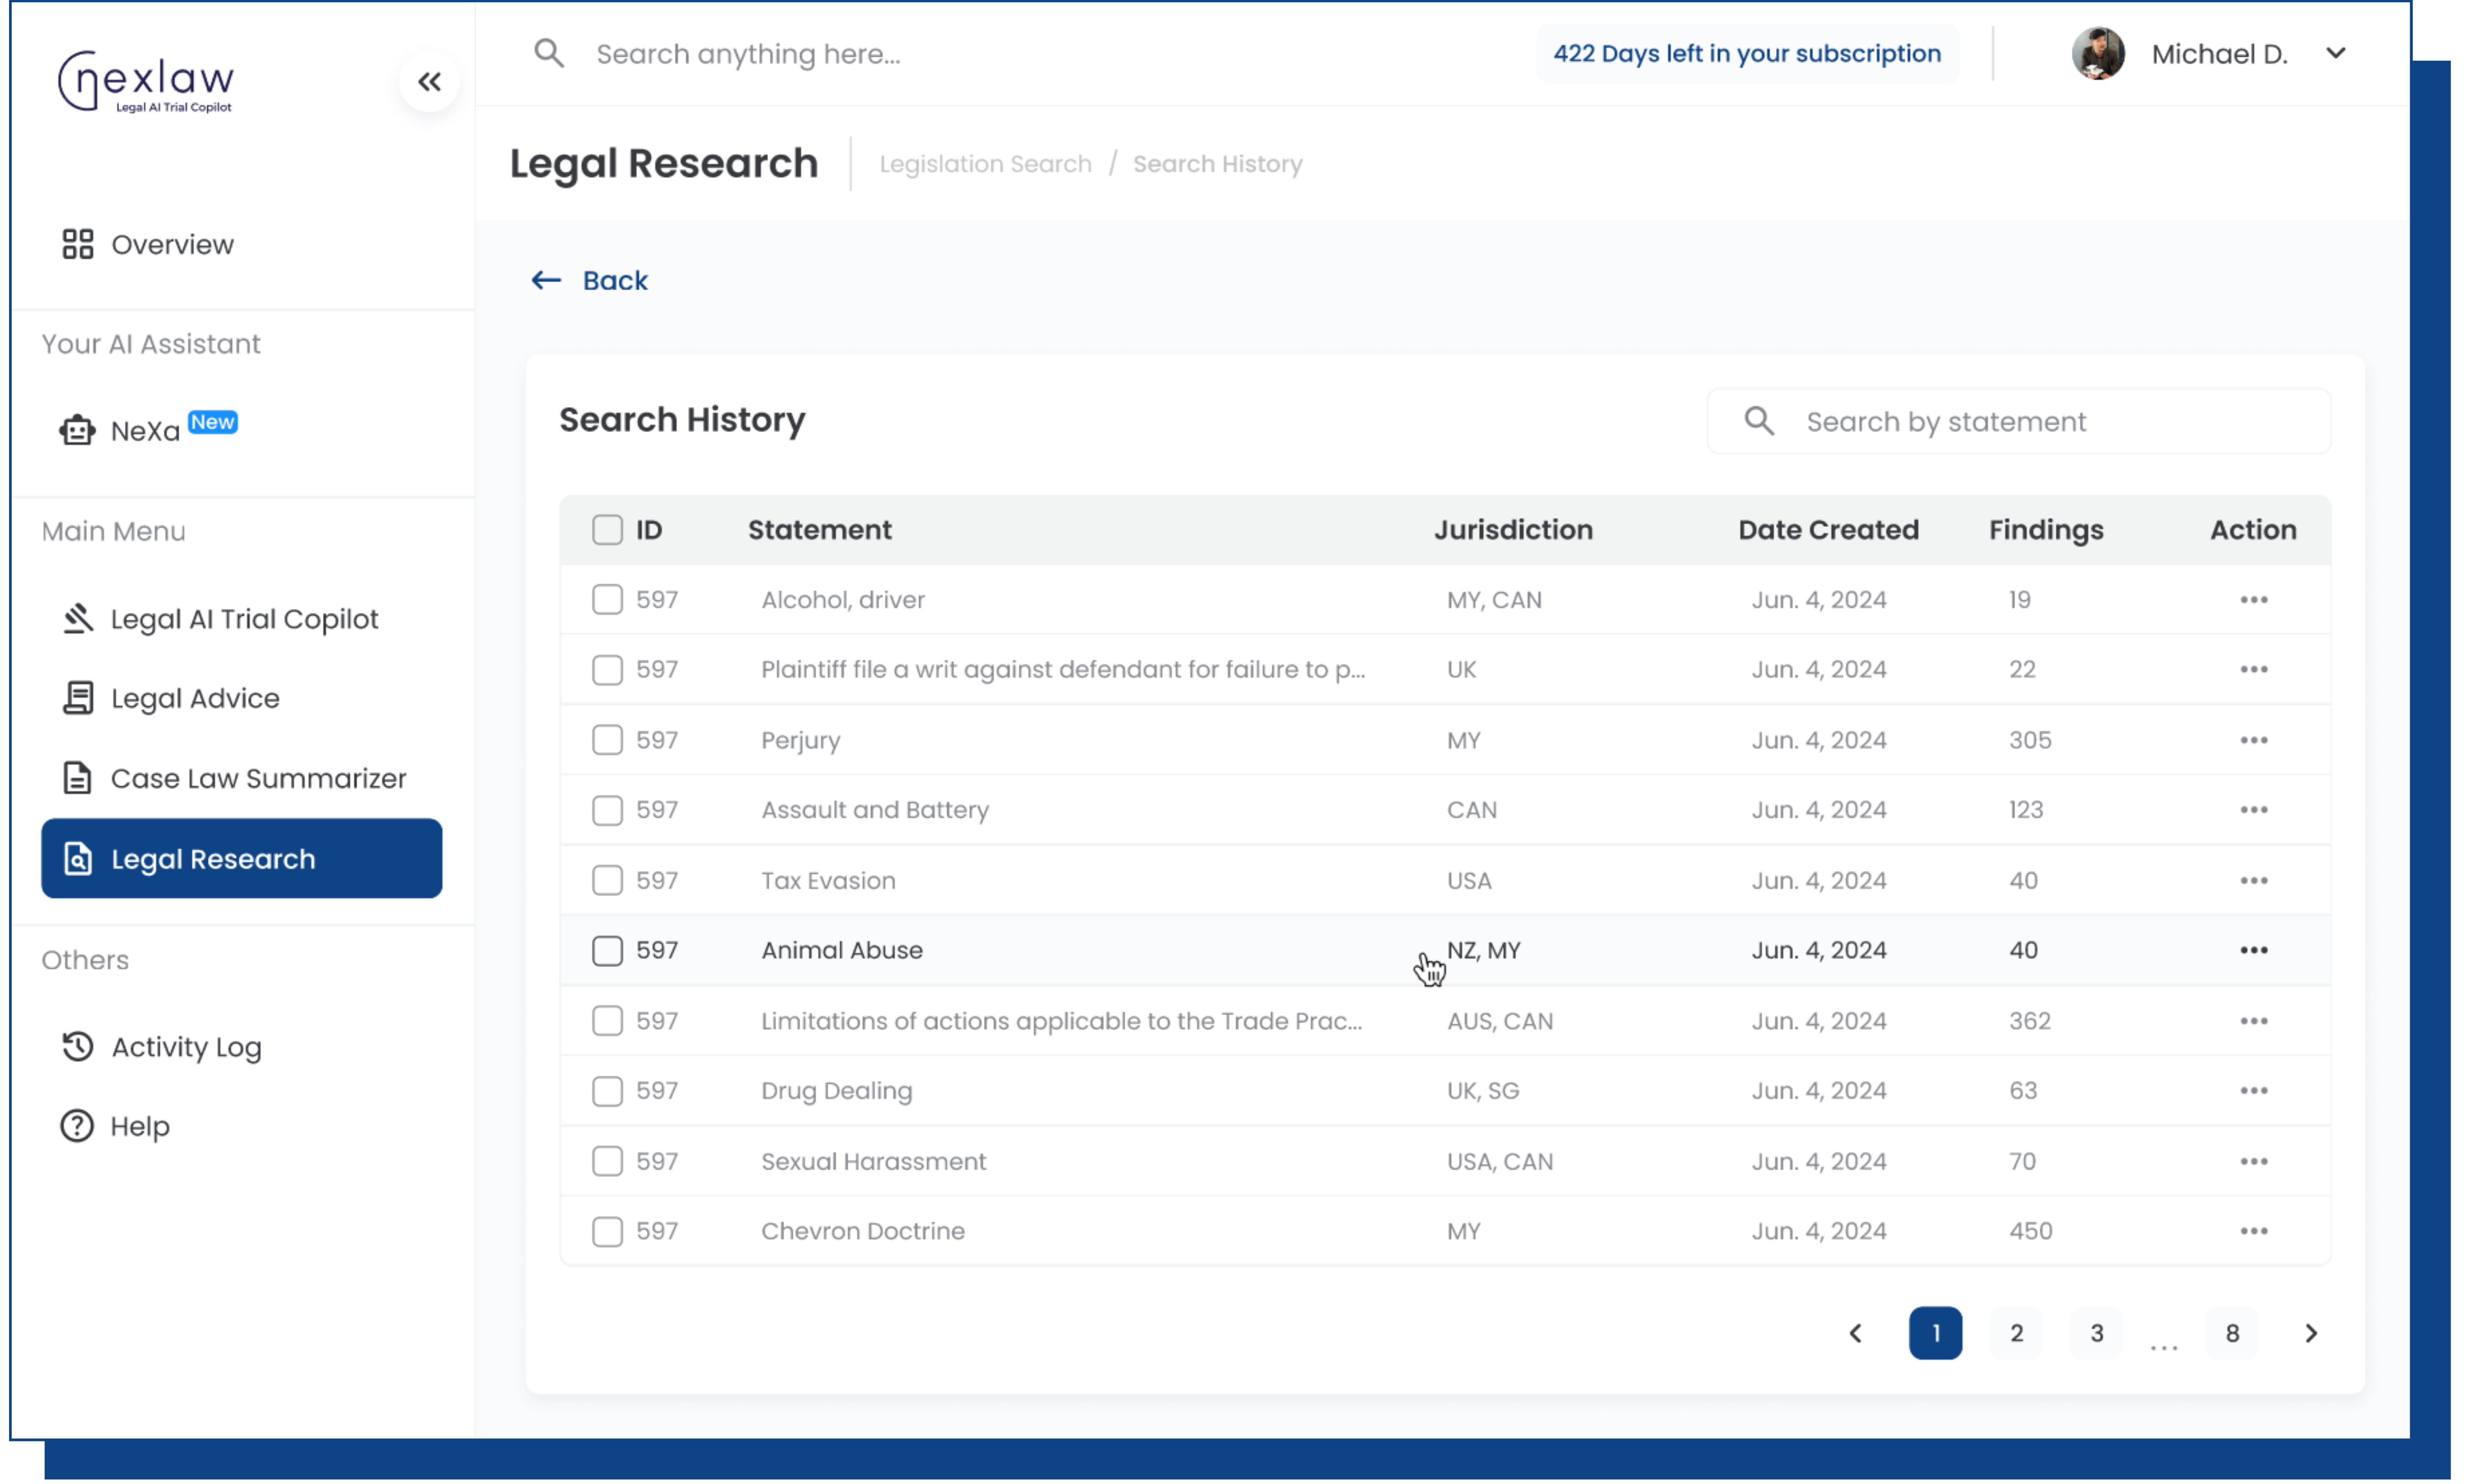Viewport: 2468px width, 1484px height.
Task: Go to page 2
Action: [x=2015, y=1332]
